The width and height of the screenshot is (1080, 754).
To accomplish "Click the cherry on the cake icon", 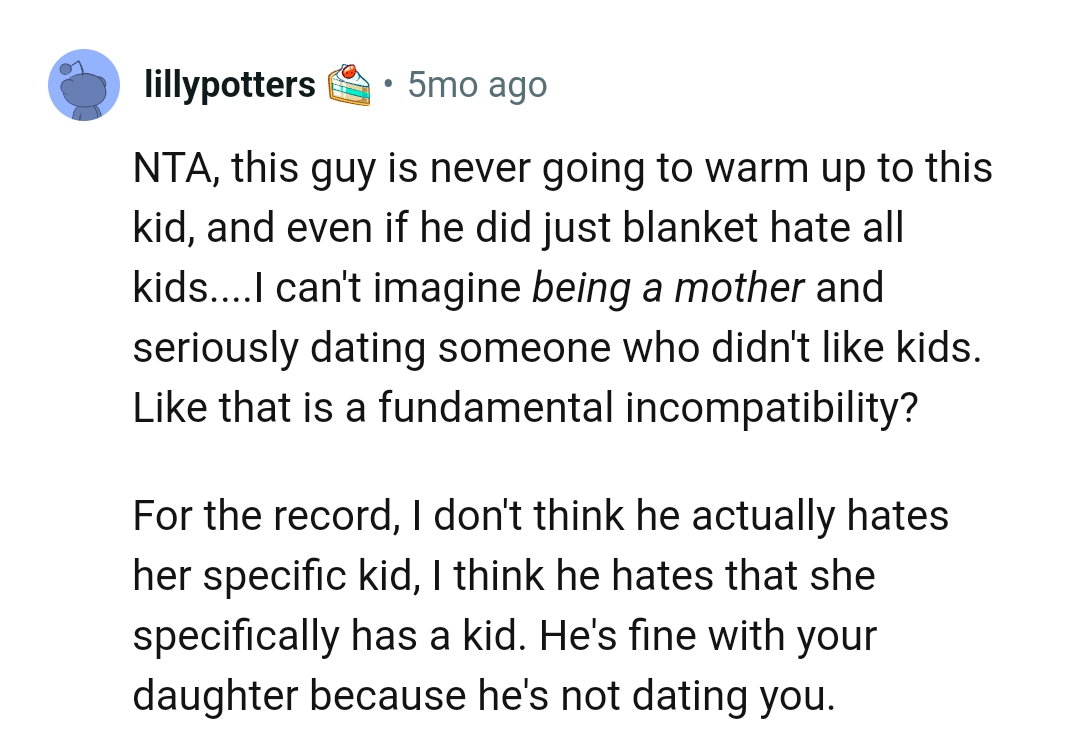I will coord(350,72).
